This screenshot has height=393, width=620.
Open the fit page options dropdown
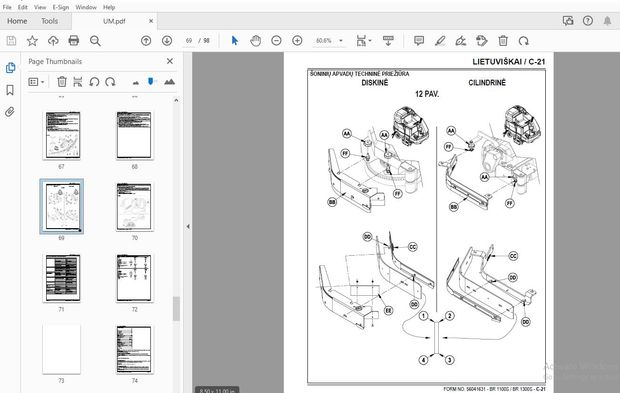point(364,40)
